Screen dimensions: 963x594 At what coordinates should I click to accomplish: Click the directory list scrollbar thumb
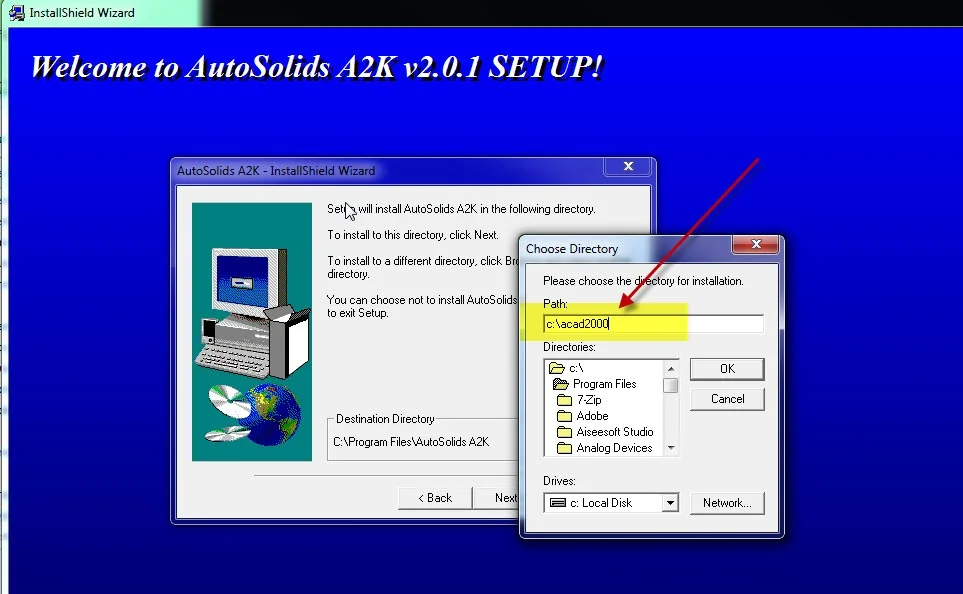(x=671, y=385)
